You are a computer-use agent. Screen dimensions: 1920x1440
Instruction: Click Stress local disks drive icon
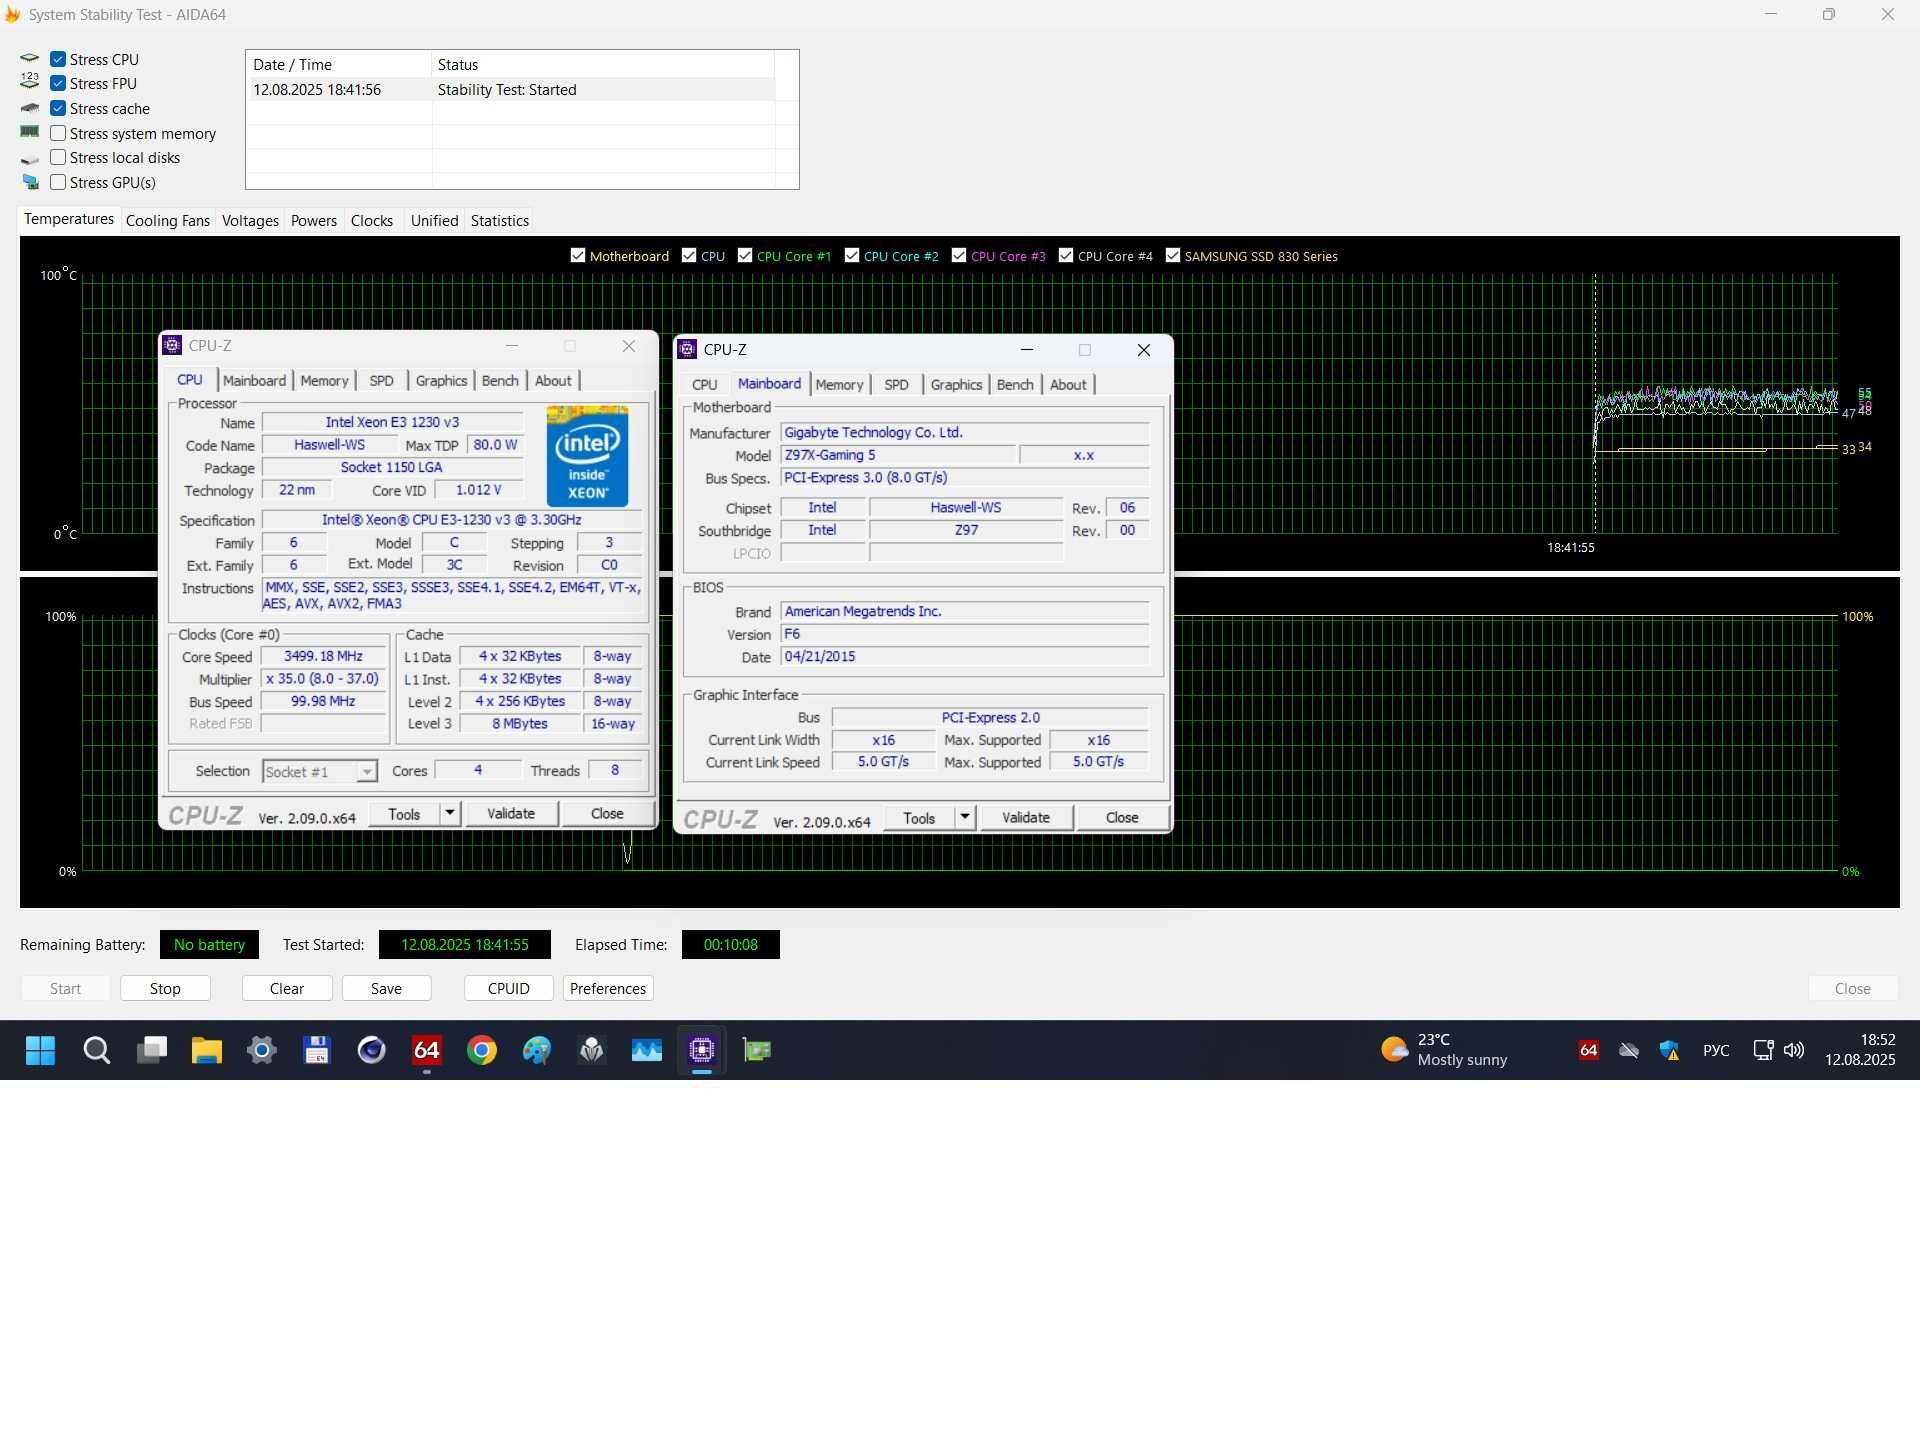pos(30,159)
